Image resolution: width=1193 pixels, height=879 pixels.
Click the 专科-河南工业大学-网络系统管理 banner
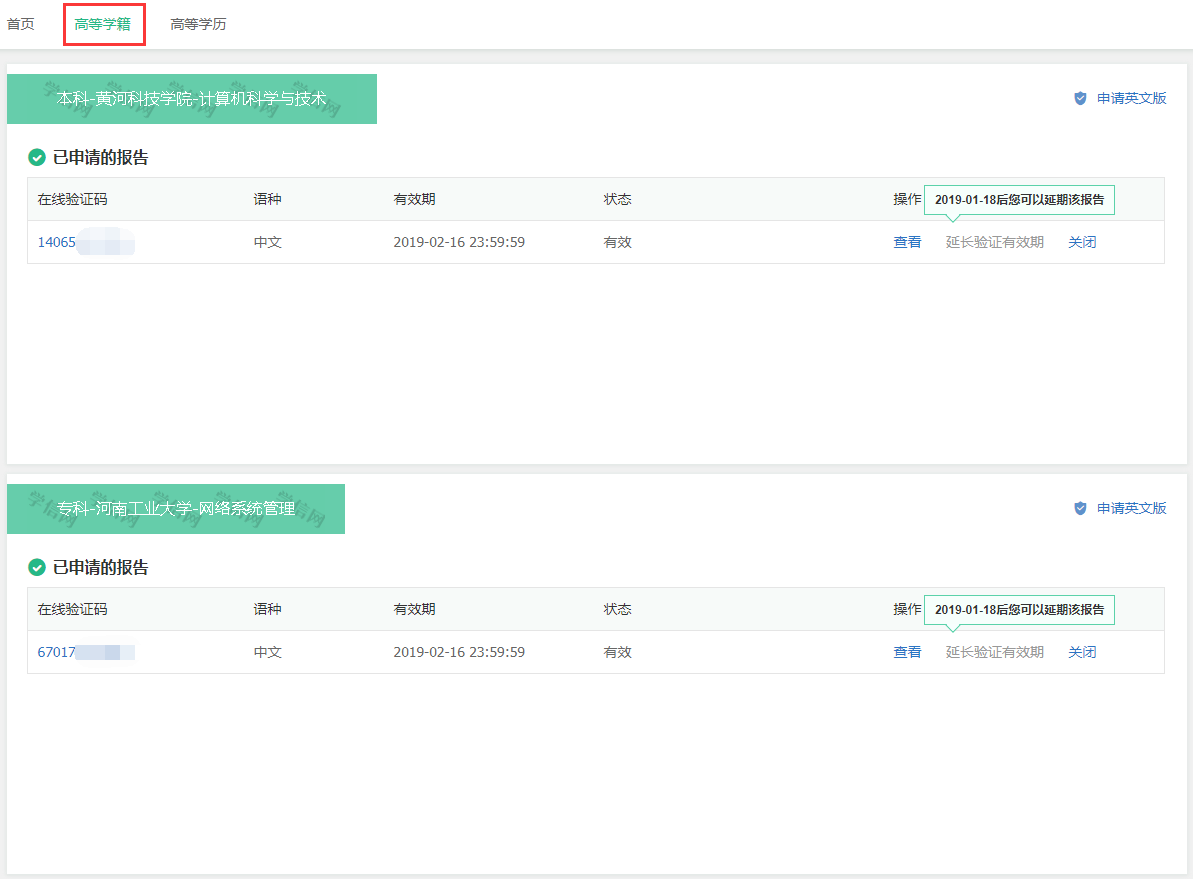point(176,509)
